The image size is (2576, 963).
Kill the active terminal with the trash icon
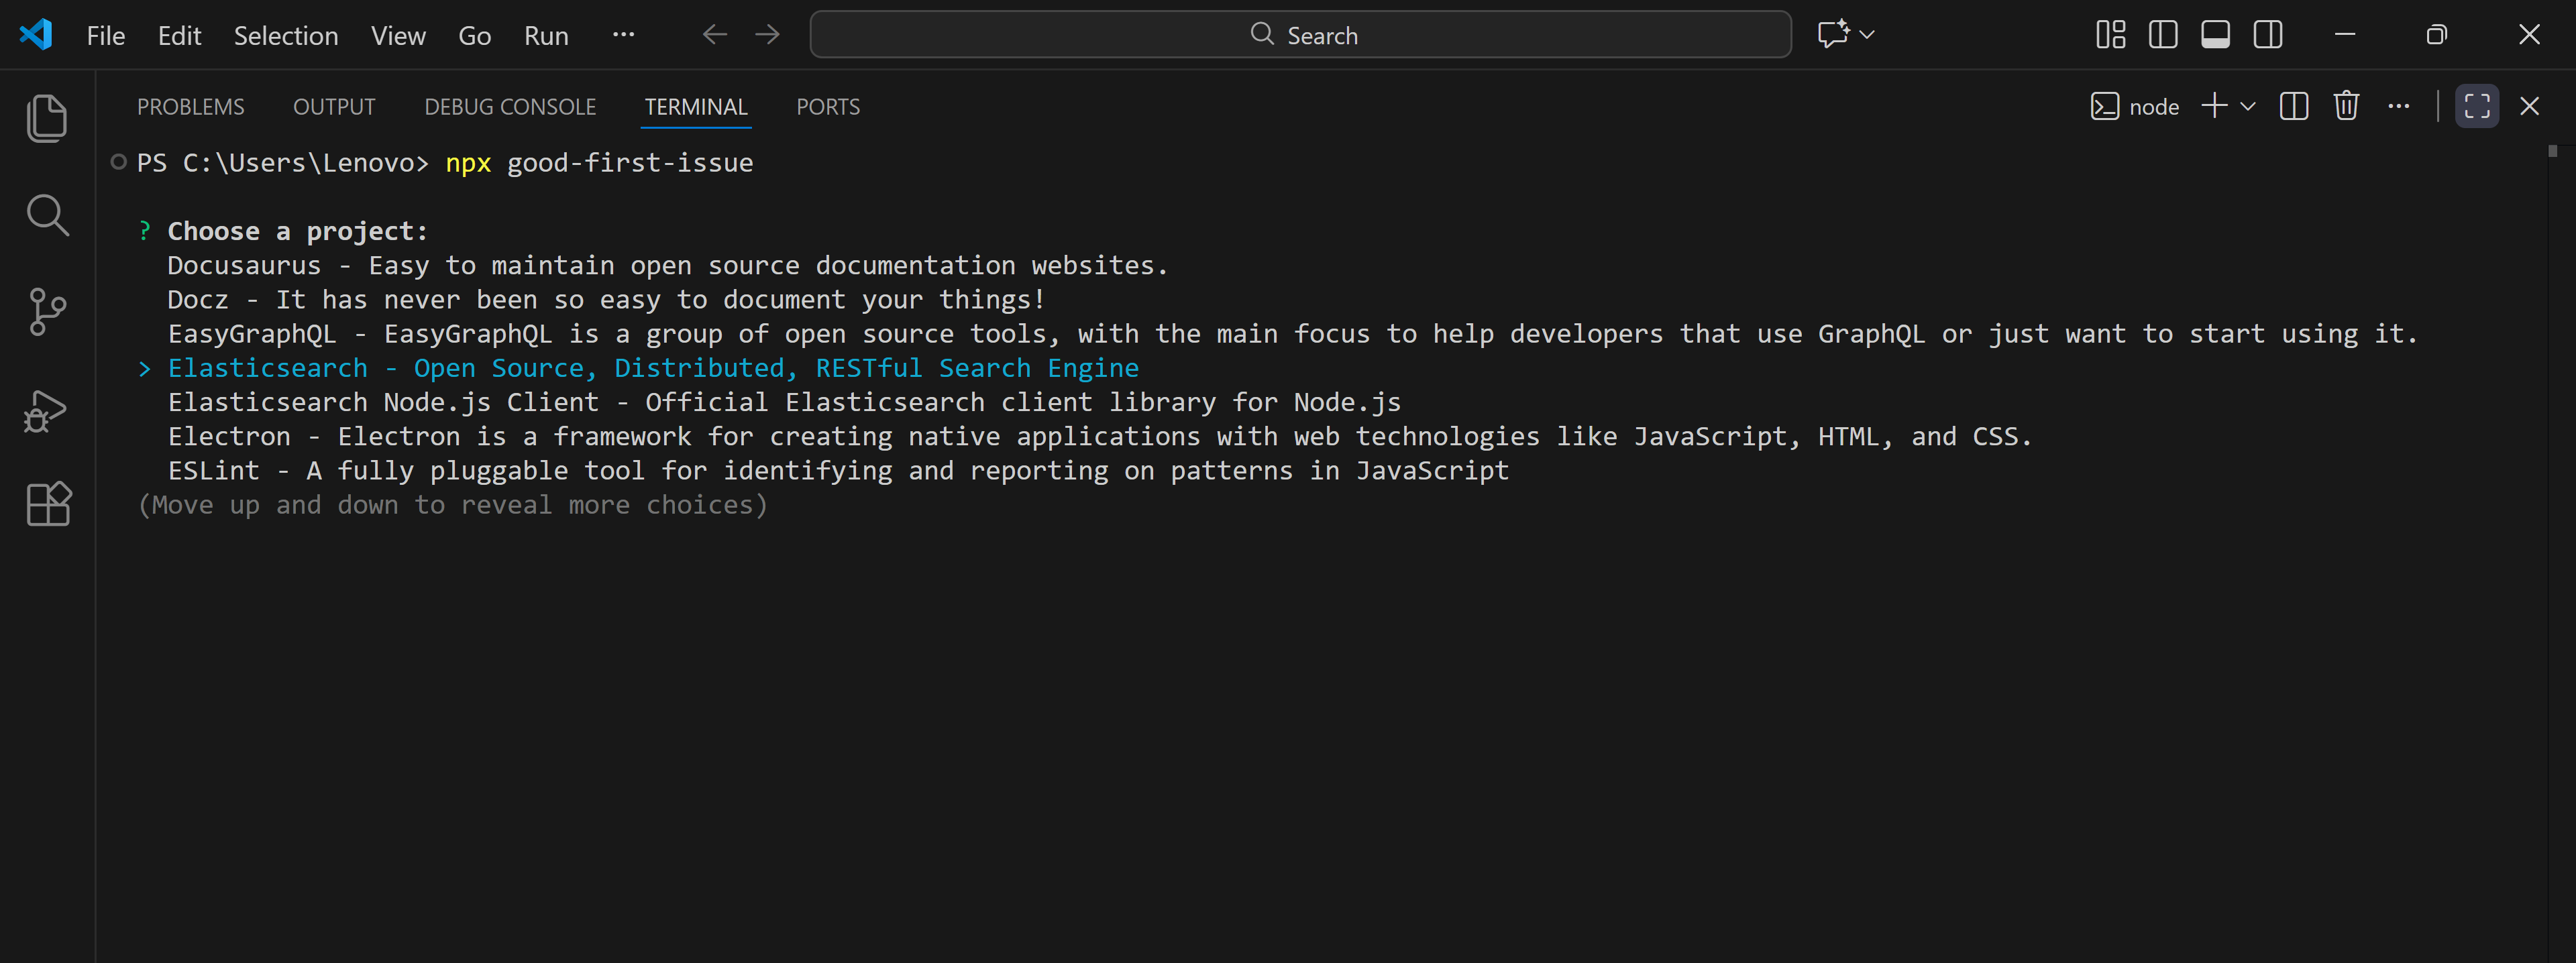coord(2346,106)
